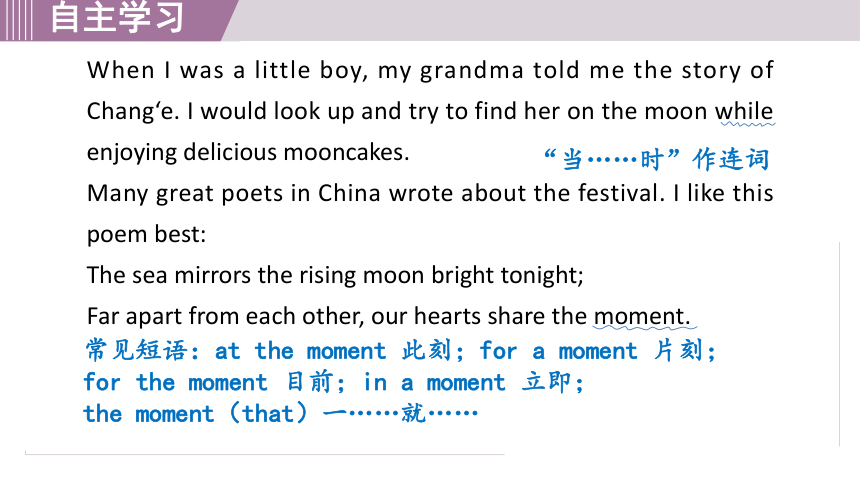Click the sentence starting "Many great poets"

[430, 193]
